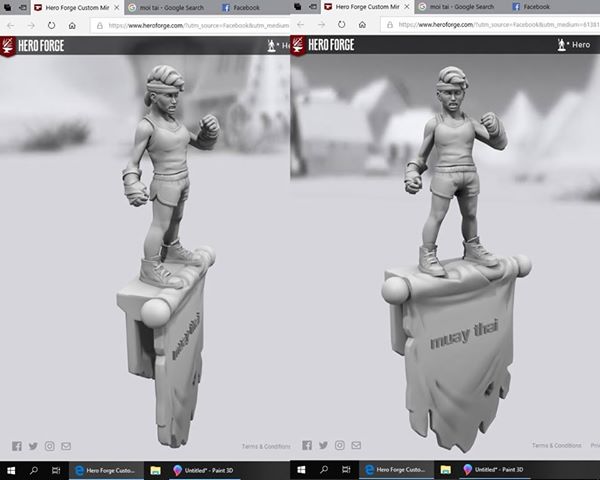Click muay thai miniature in right viewport

(x=450, y=250)
